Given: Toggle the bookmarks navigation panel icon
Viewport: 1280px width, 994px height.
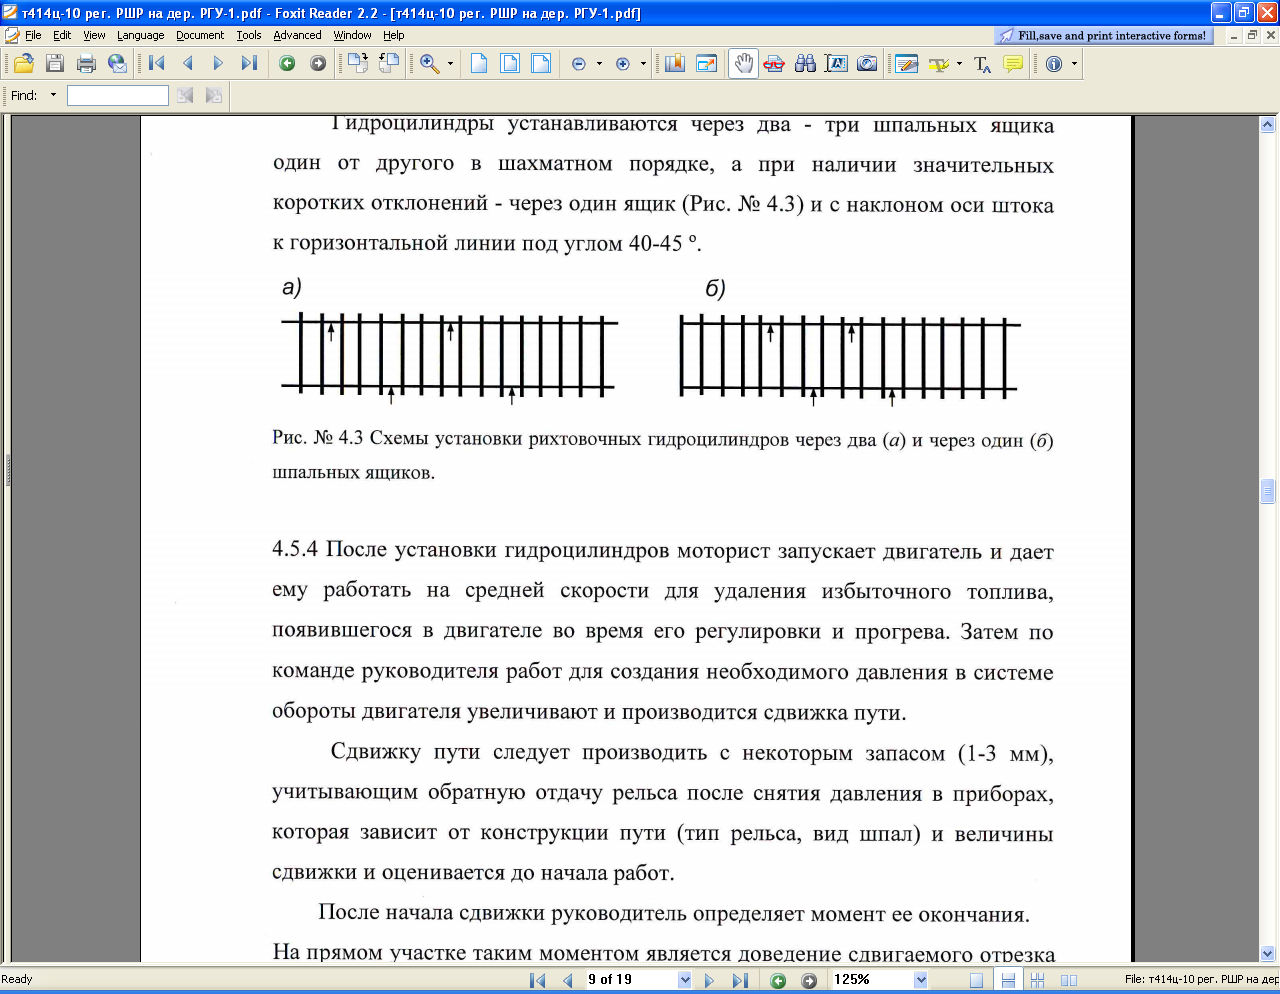Looking at the screenshot, I should [675, 64].
